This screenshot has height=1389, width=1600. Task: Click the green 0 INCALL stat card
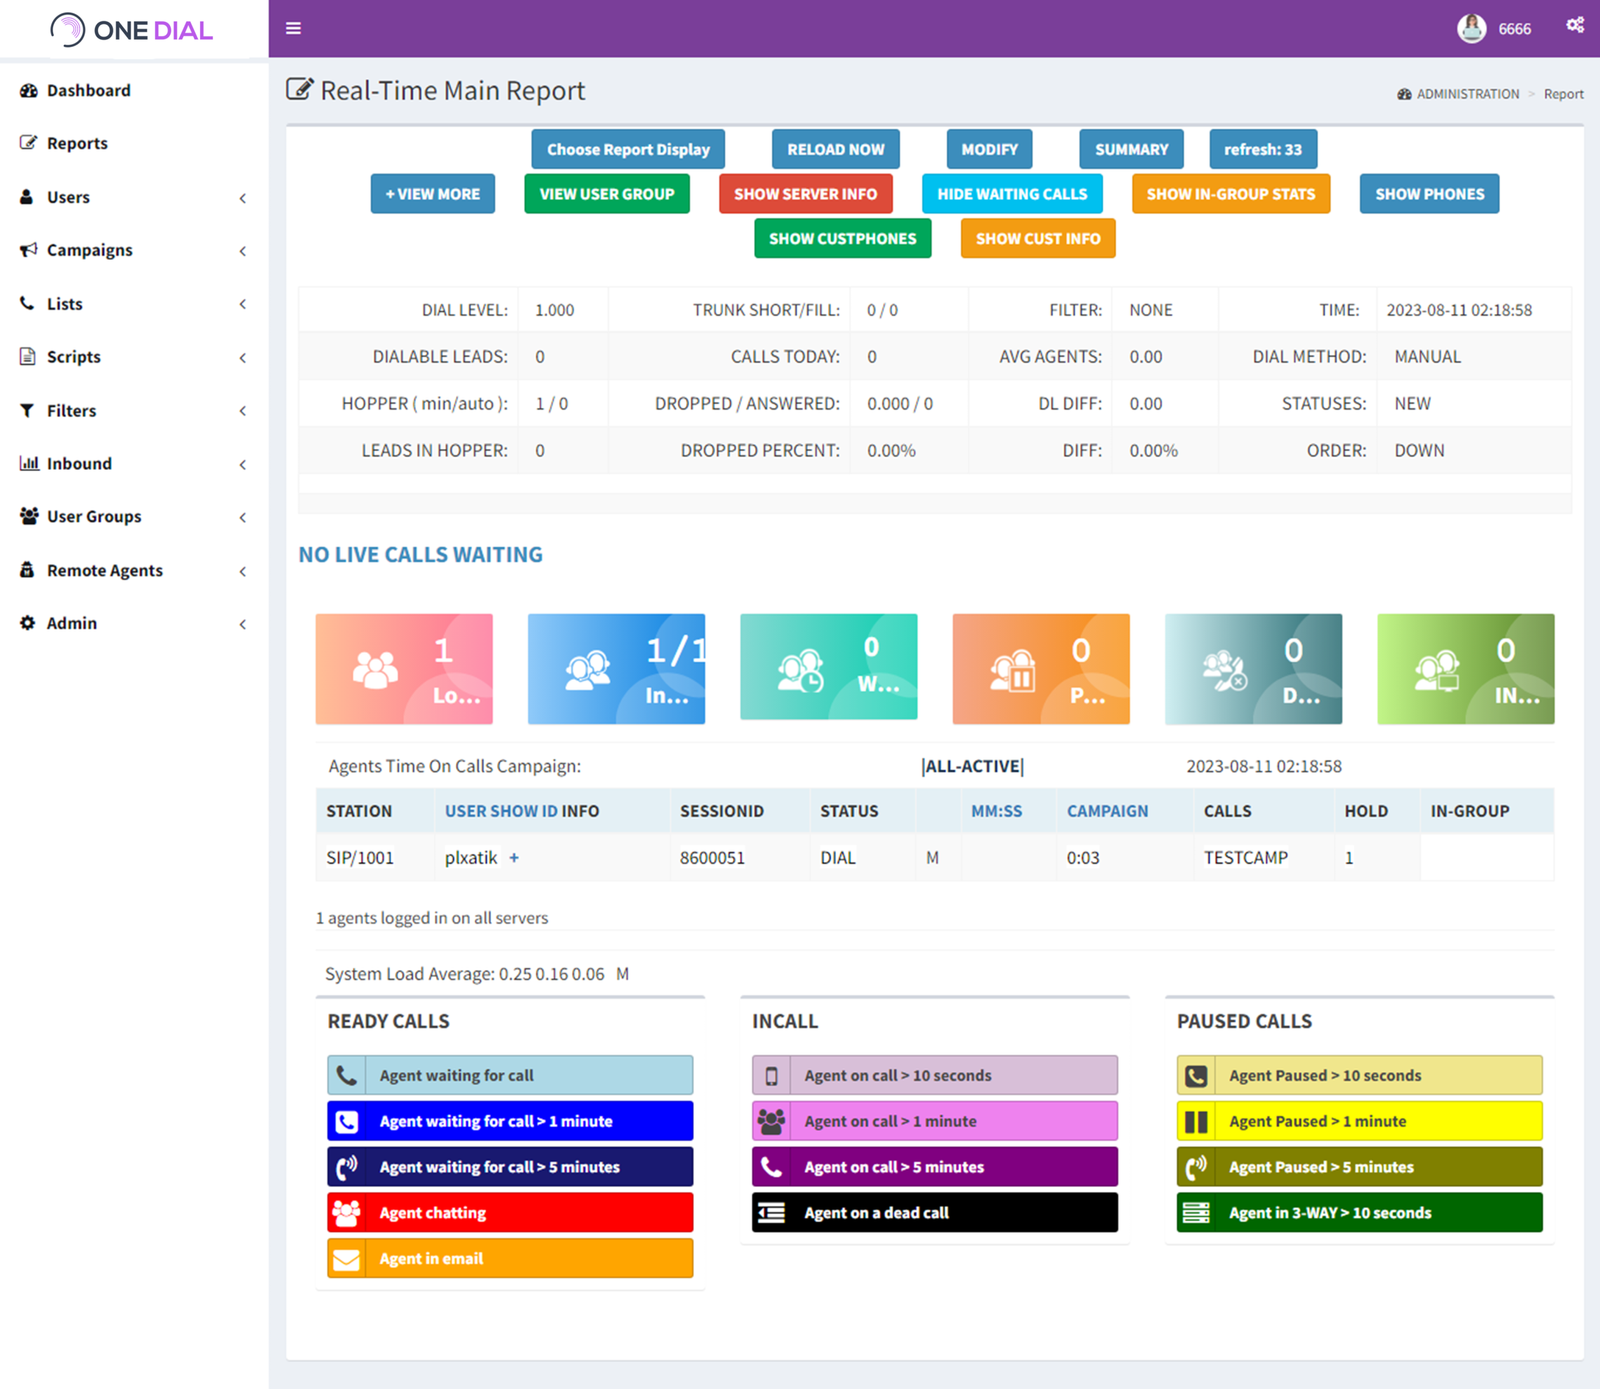point(1465,668)
